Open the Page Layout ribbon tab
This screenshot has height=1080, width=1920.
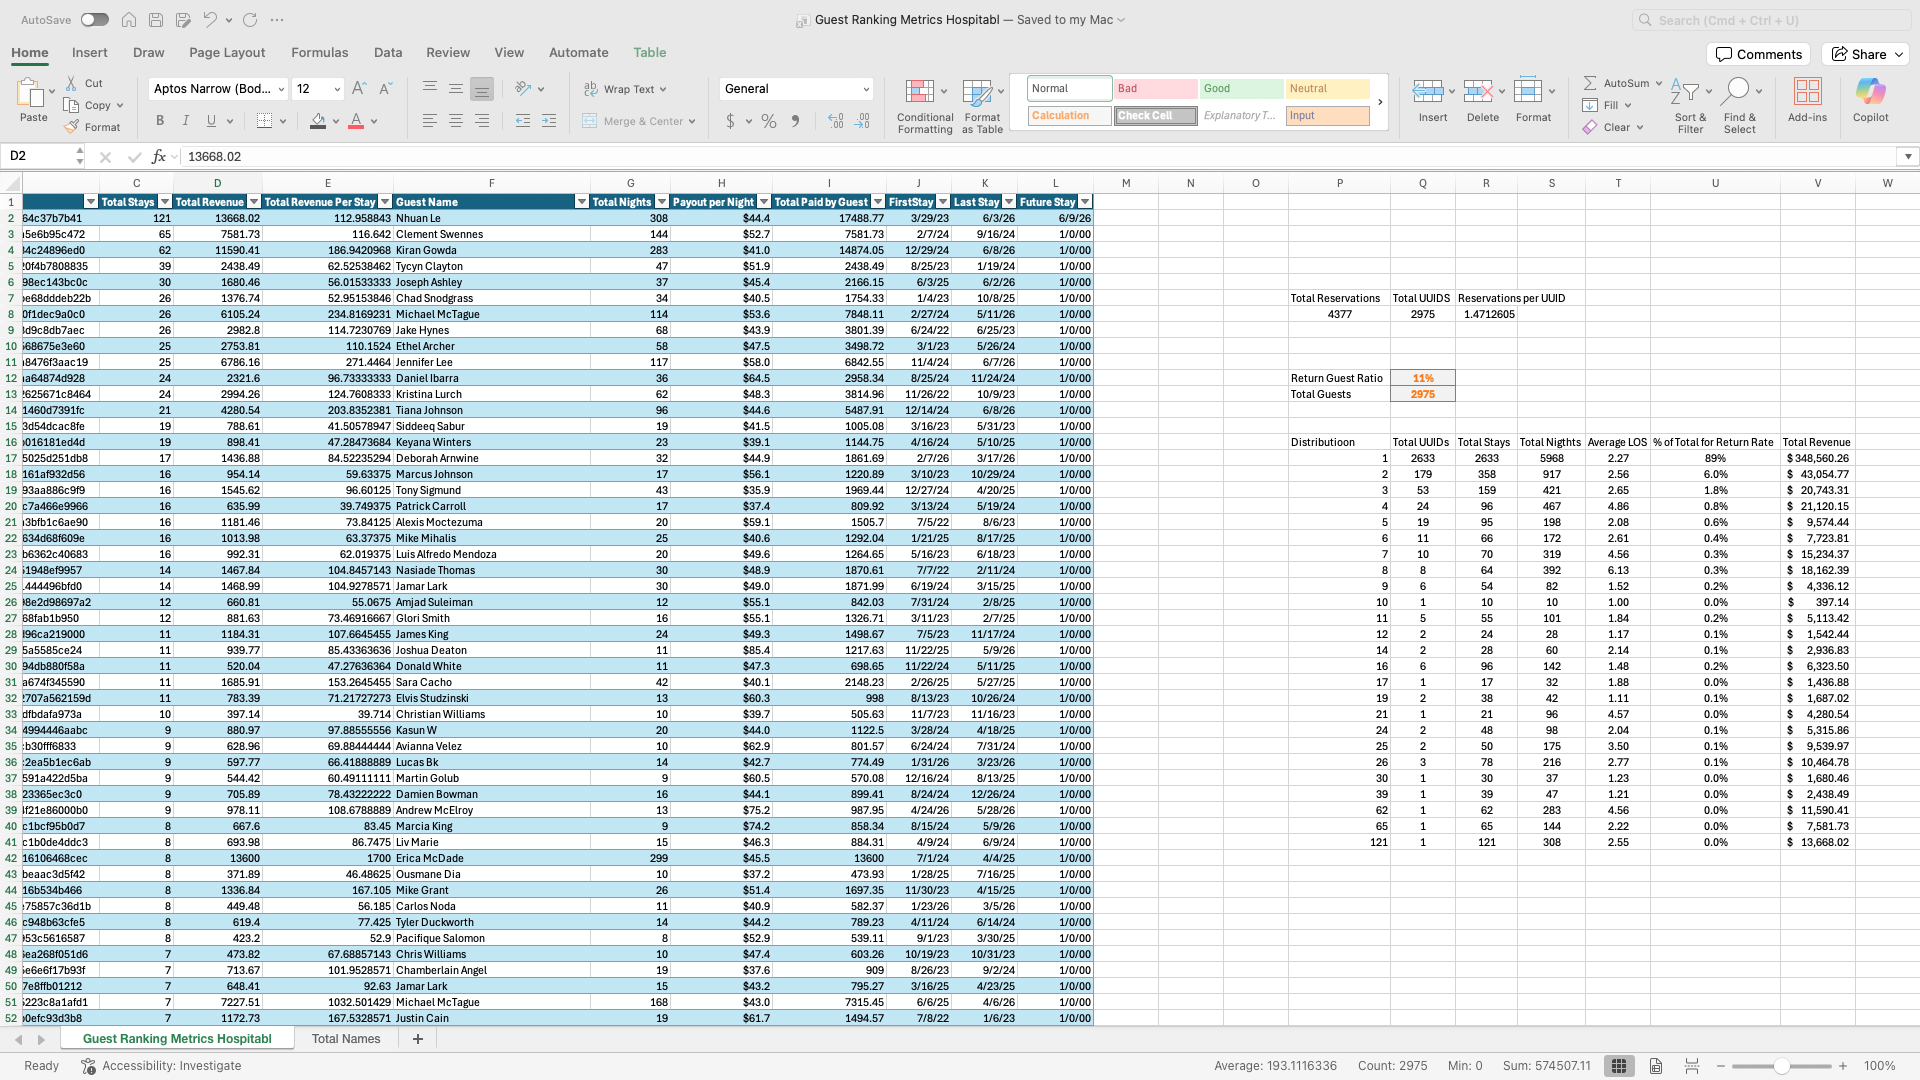(227, 53)
